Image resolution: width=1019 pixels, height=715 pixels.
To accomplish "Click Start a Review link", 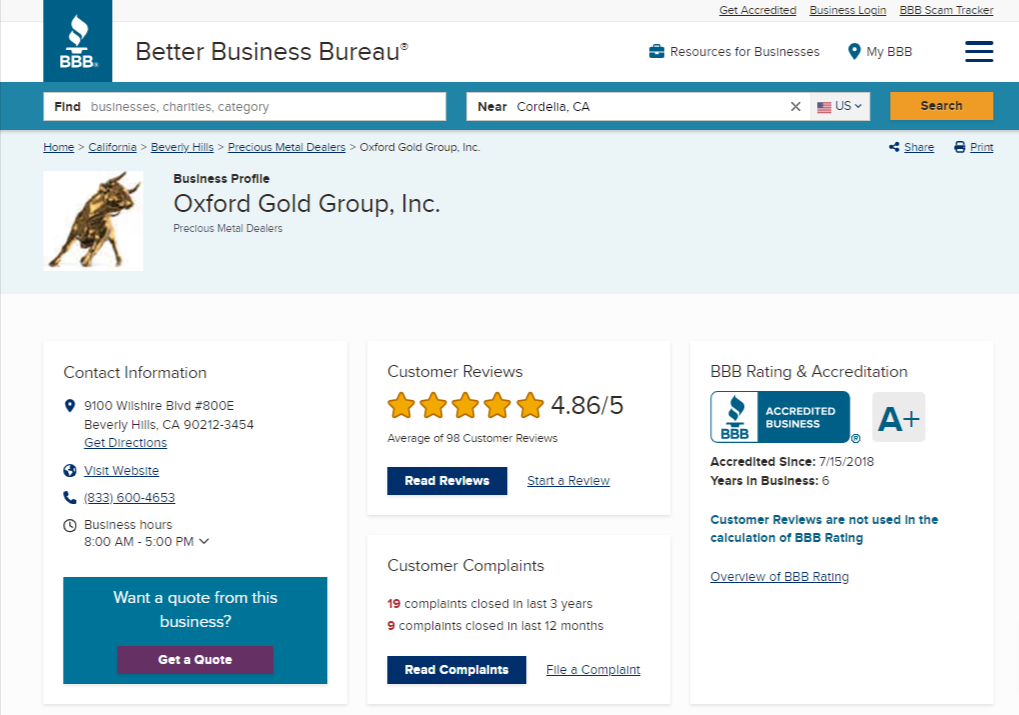I will click(x=569, y=481).
